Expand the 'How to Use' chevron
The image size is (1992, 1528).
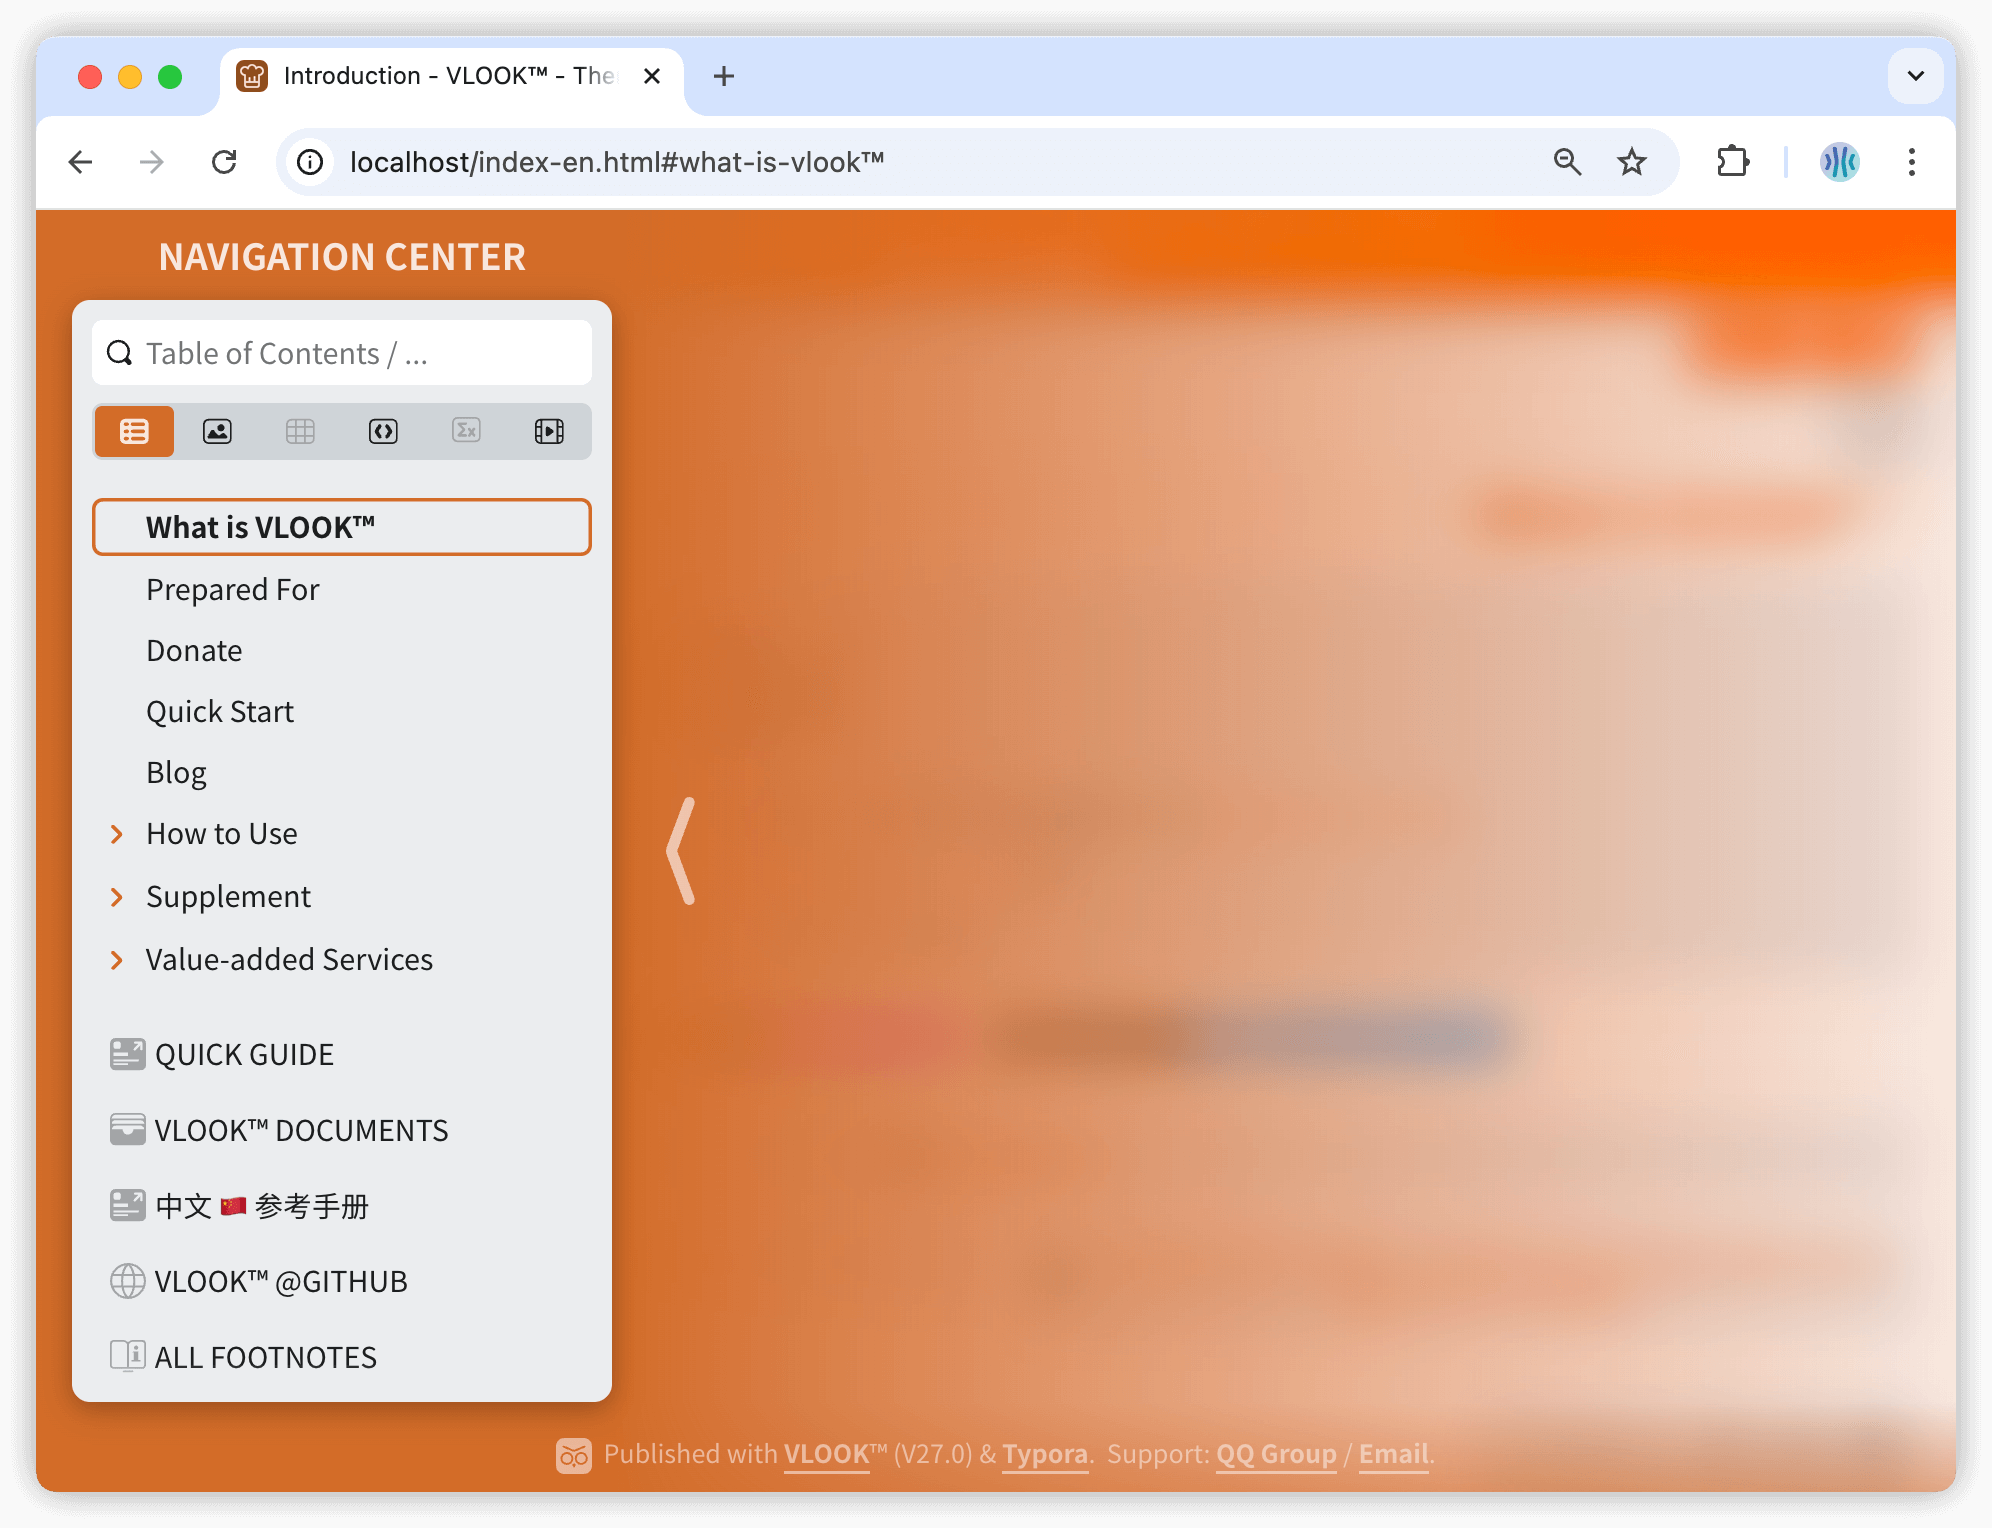[117, 834]
